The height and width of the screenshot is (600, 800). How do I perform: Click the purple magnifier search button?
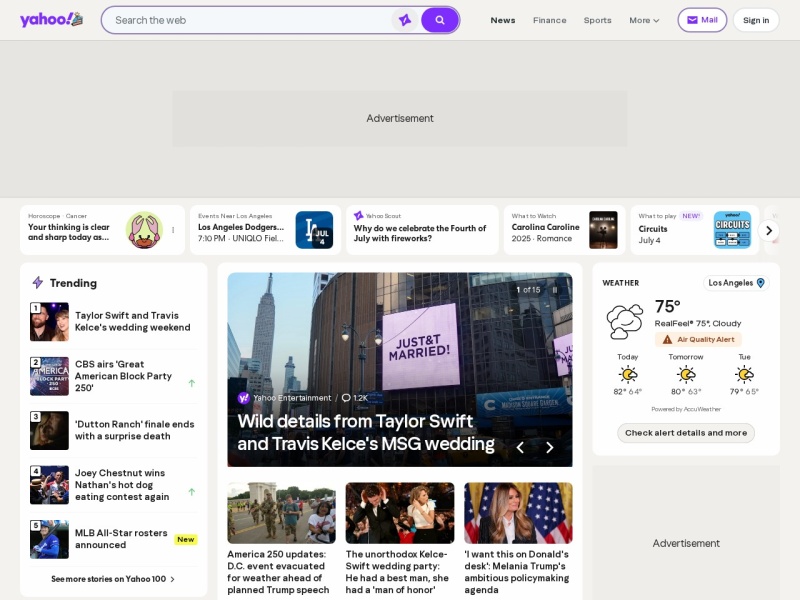click(439, 20)
